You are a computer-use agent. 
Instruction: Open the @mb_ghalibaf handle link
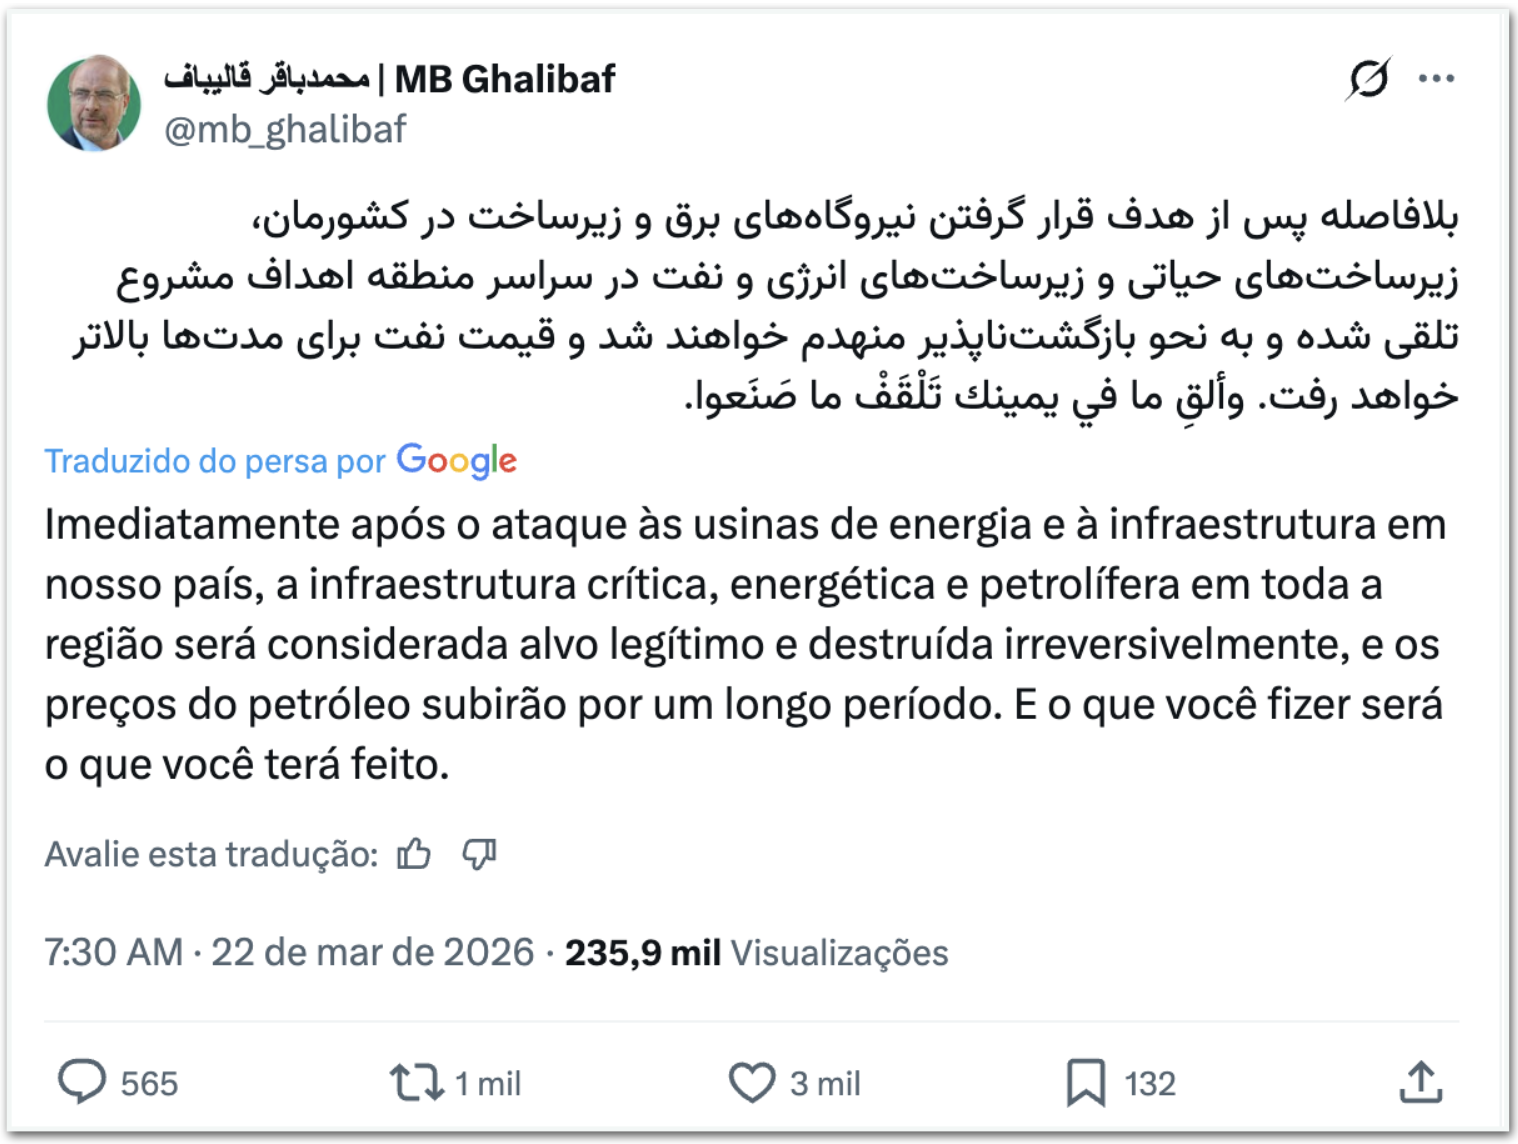[x=285, y=130]
